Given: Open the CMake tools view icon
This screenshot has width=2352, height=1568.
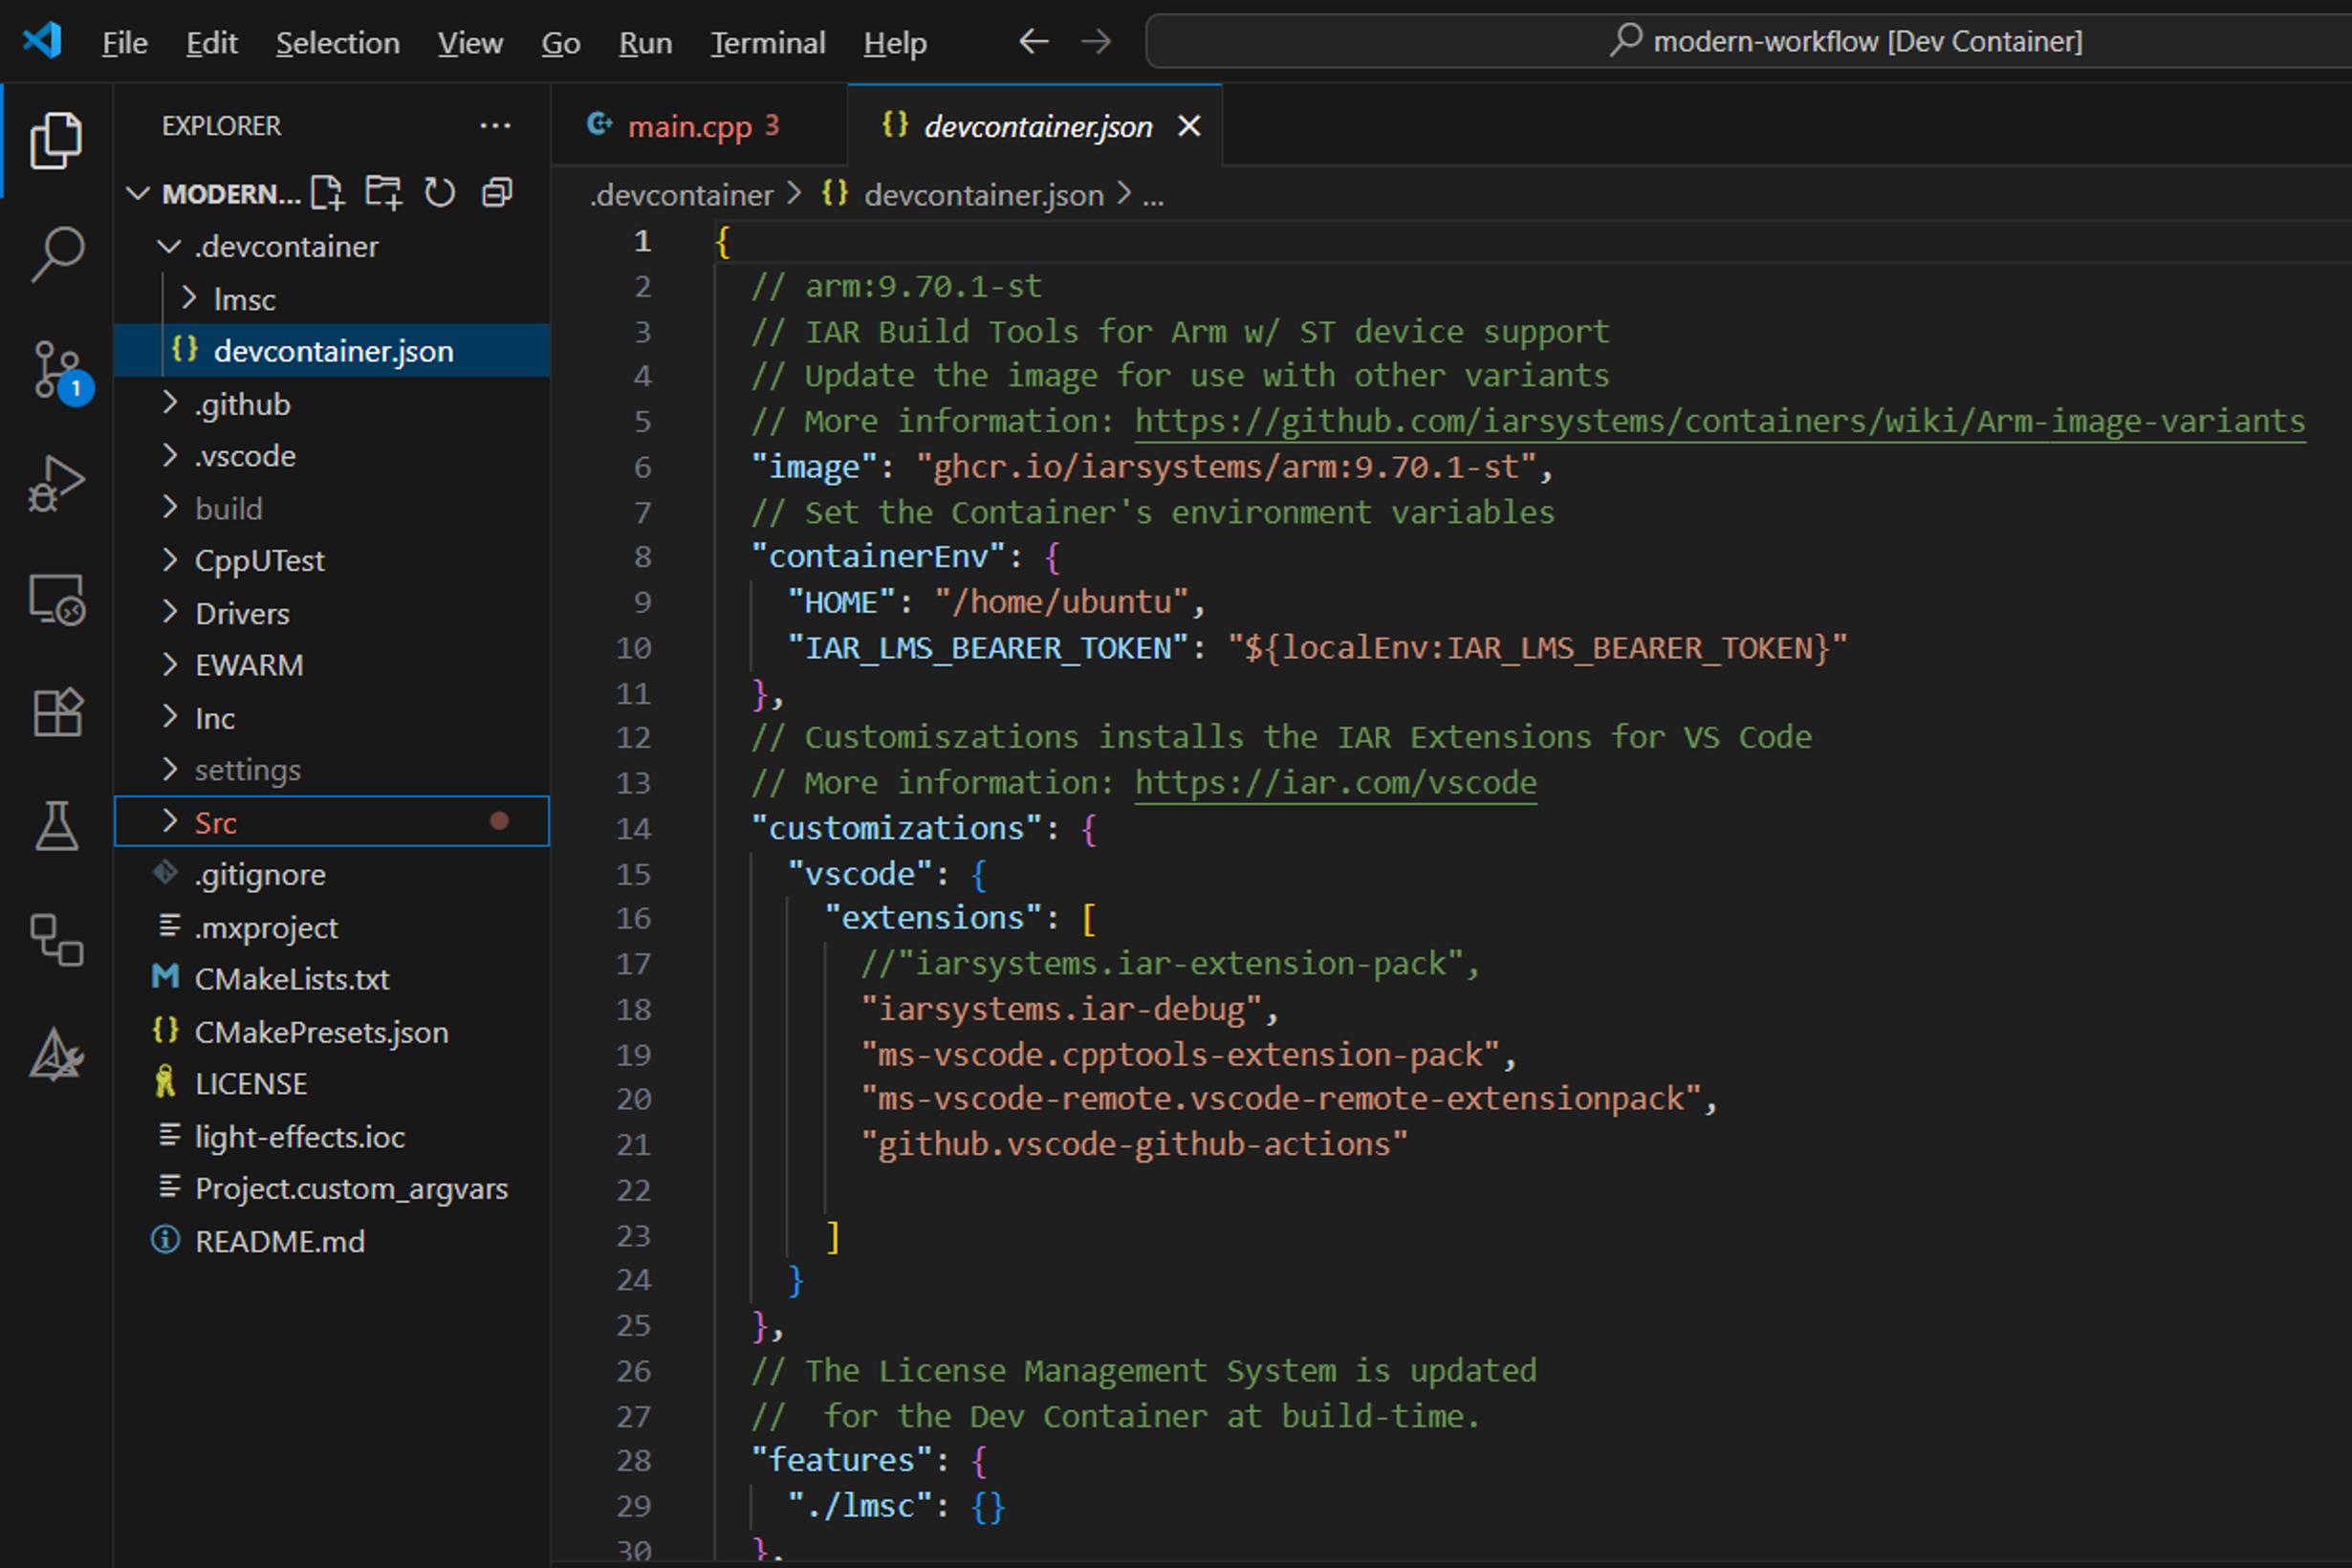Looking at the screenshot, I should point(56,1055).
